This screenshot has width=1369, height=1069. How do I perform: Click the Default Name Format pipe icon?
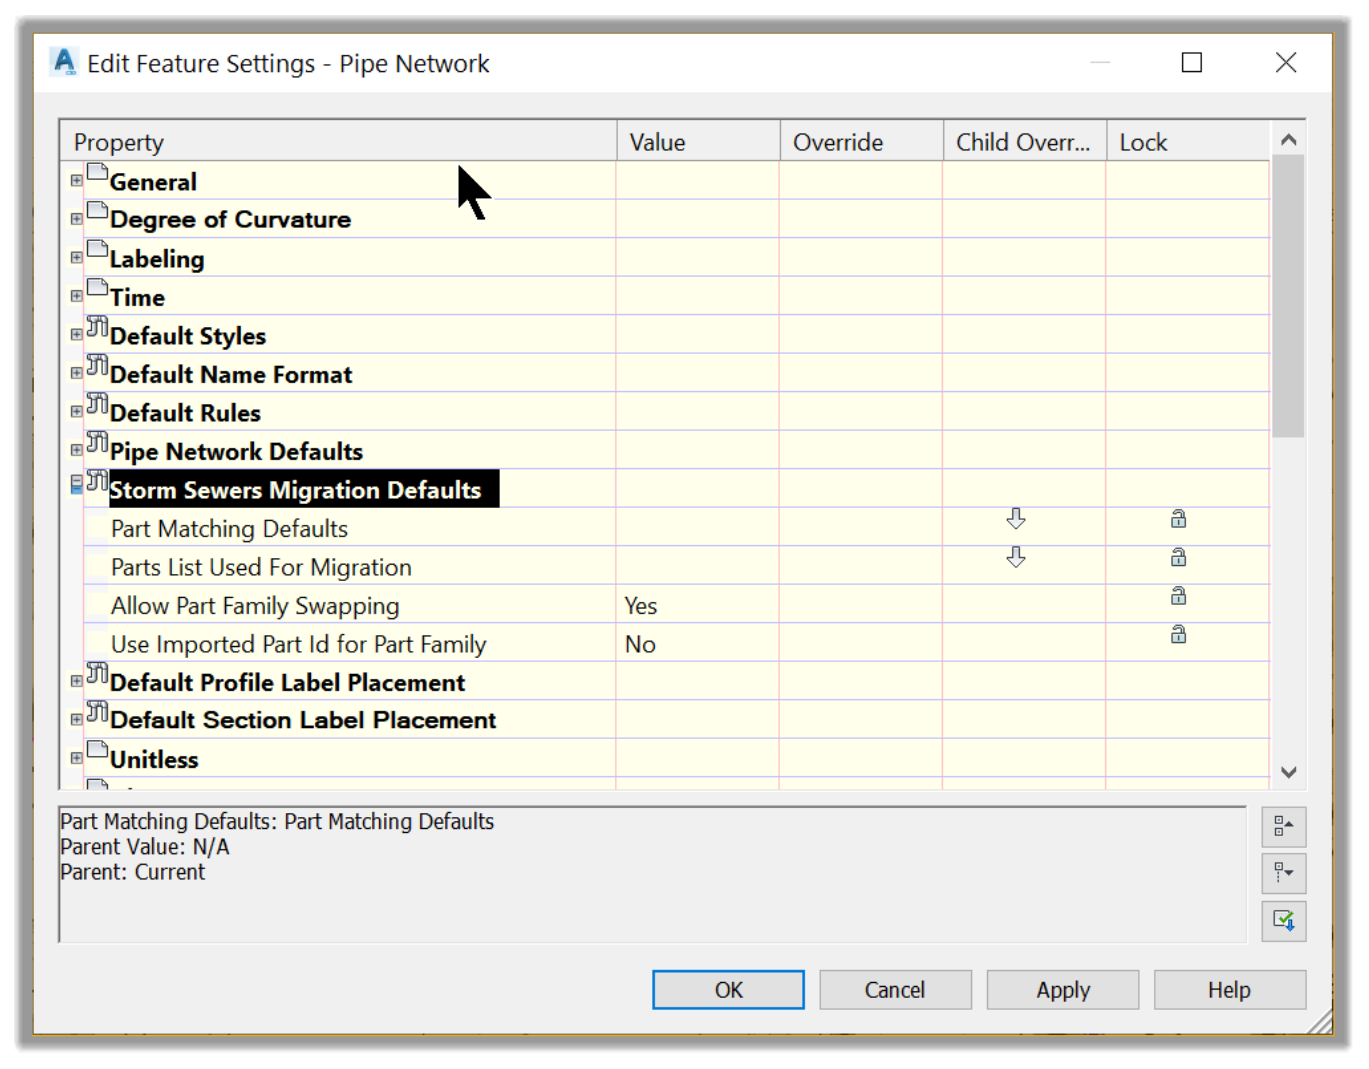point(97,364)
